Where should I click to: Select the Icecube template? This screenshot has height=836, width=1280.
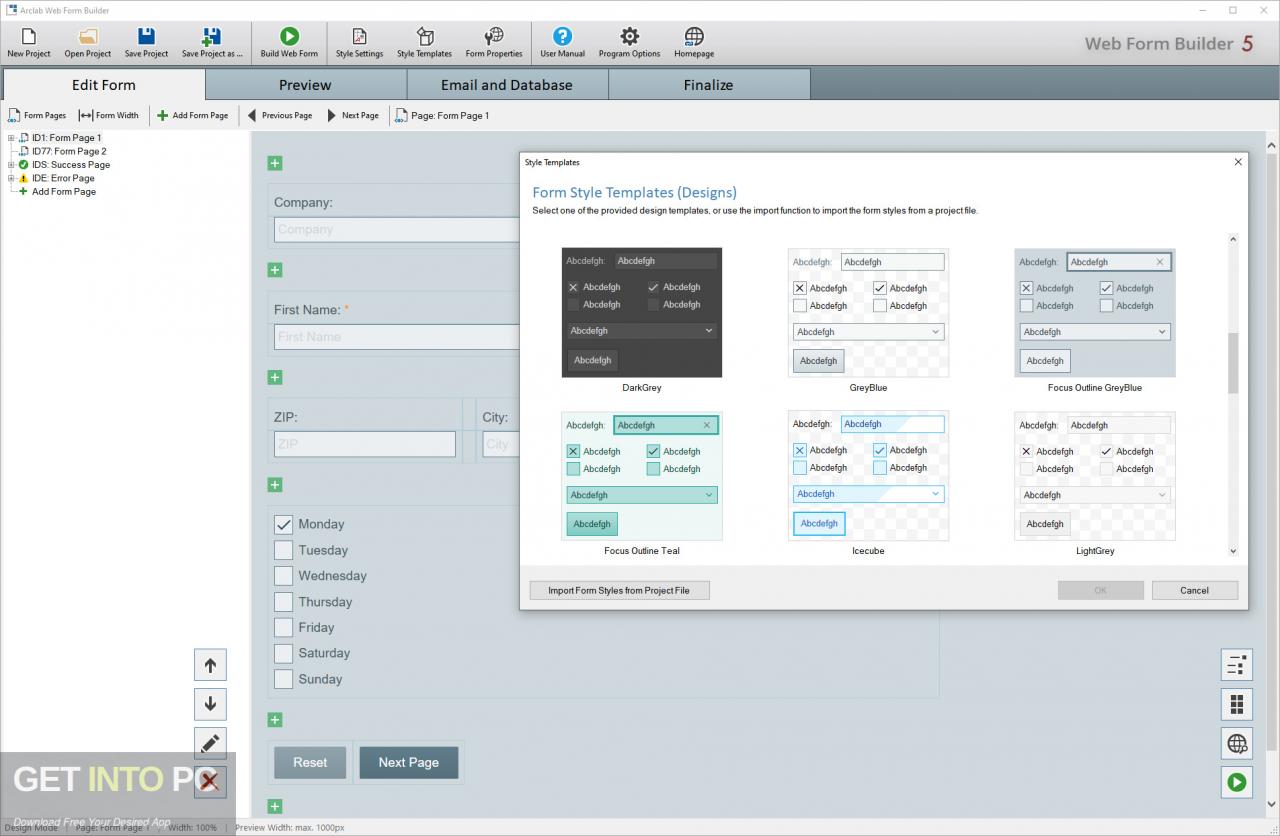click(x=868, y=476)
